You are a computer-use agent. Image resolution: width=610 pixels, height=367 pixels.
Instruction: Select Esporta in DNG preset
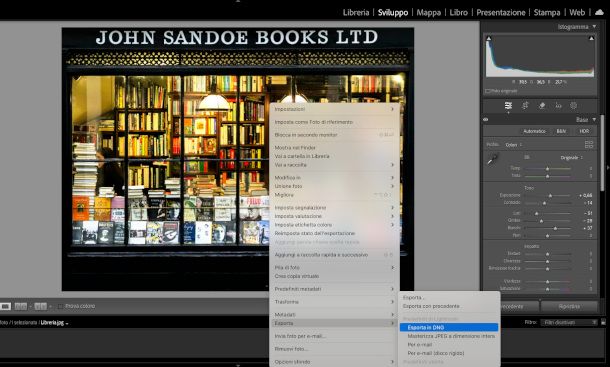click(x=449, y=328)
